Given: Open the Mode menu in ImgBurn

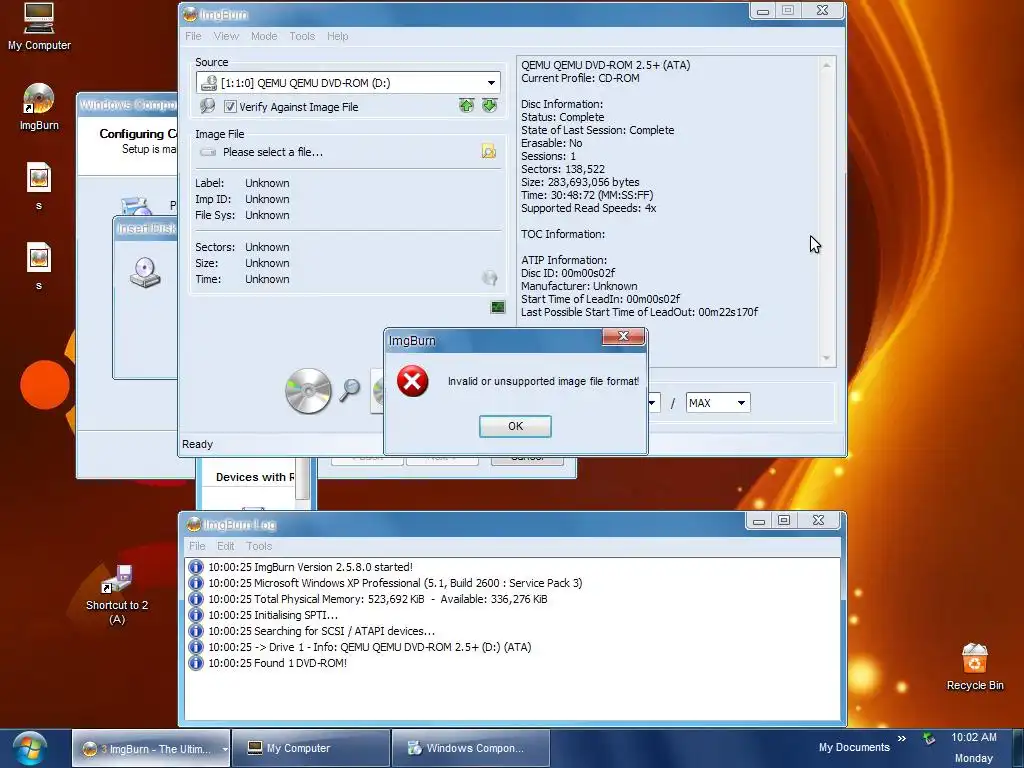Looking at the screenshot, I should click(x=264, y=36).
